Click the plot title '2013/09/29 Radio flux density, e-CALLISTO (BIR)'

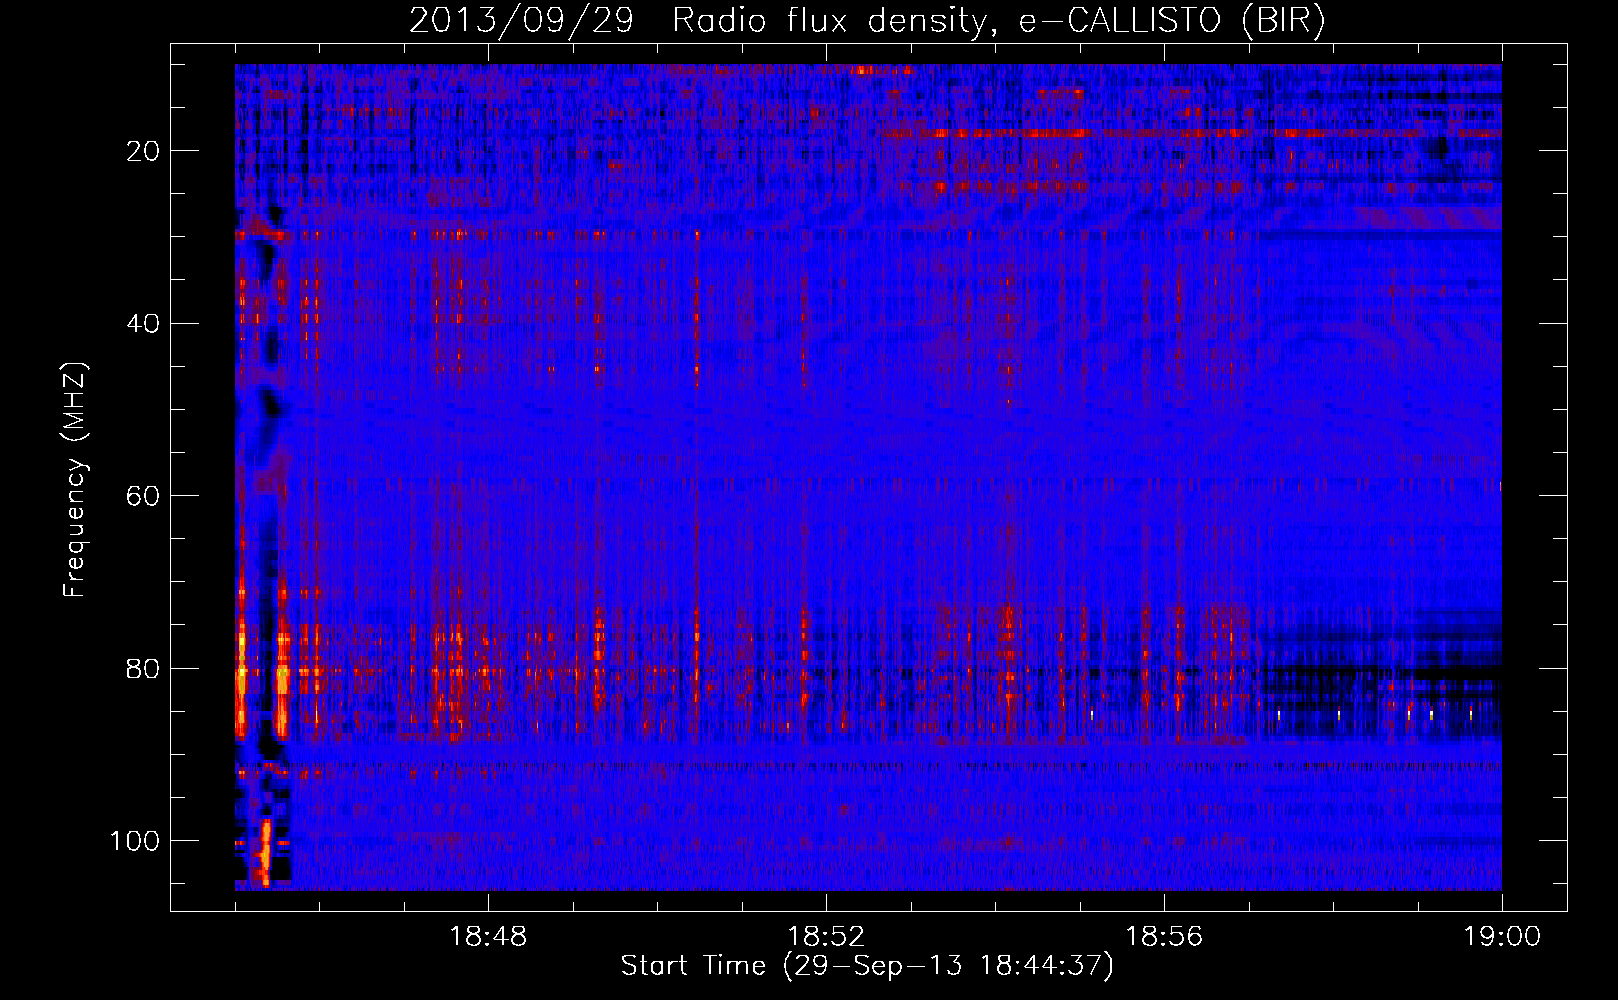[x=867, y=20]
